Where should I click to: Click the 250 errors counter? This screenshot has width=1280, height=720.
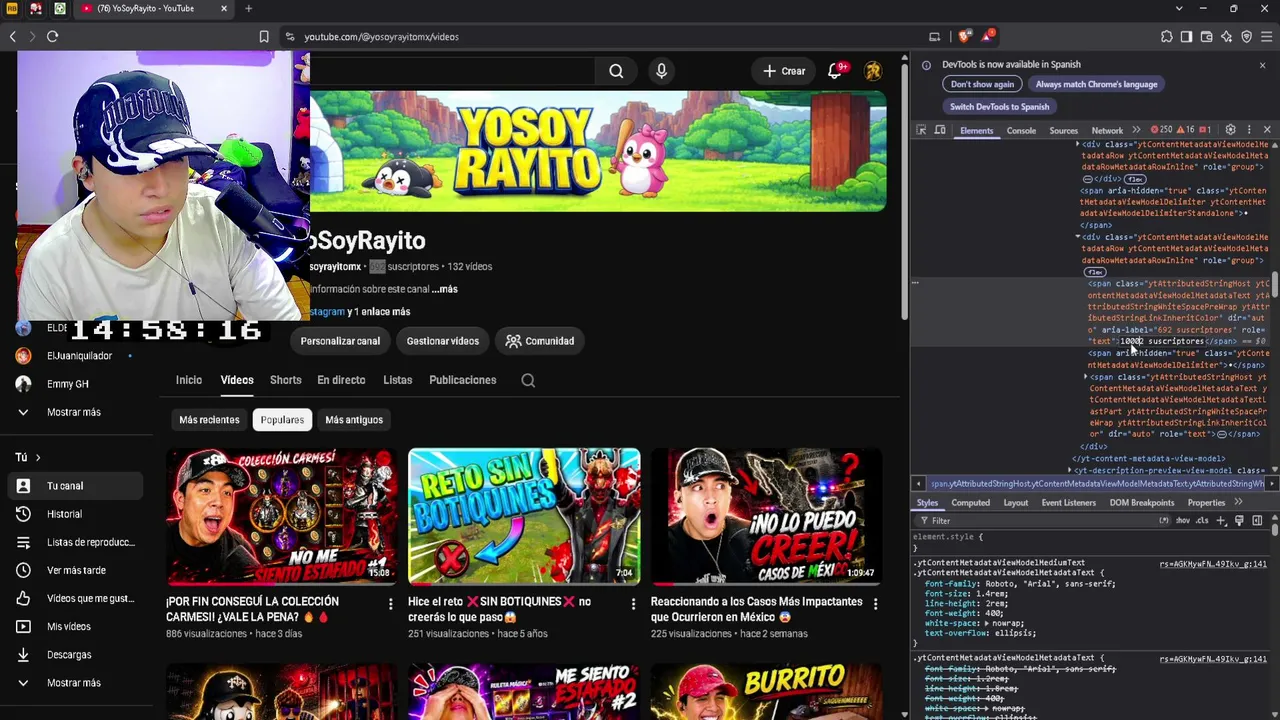pos(1162,130)
